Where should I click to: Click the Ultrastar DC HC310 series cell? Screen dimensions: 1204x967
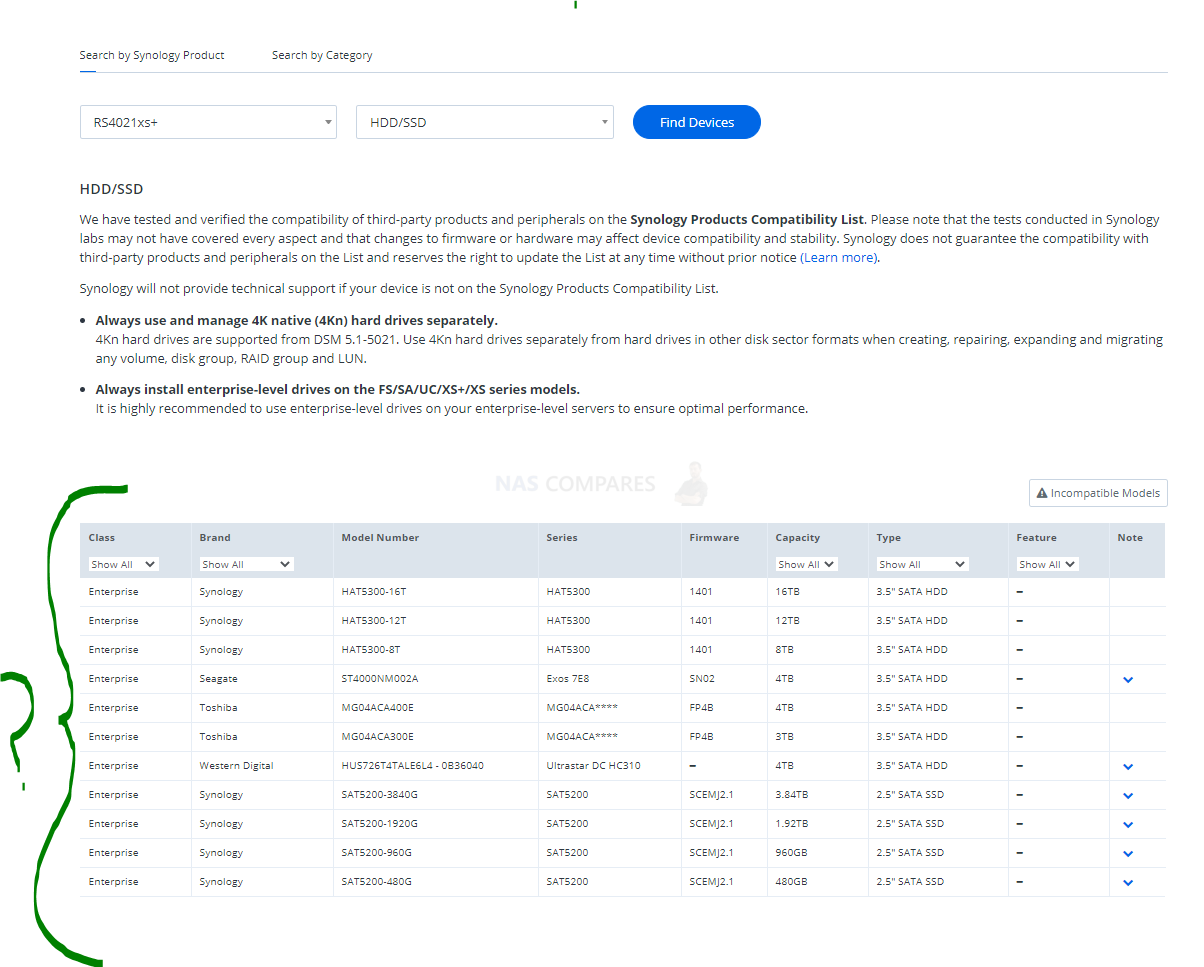pos(594,766)
